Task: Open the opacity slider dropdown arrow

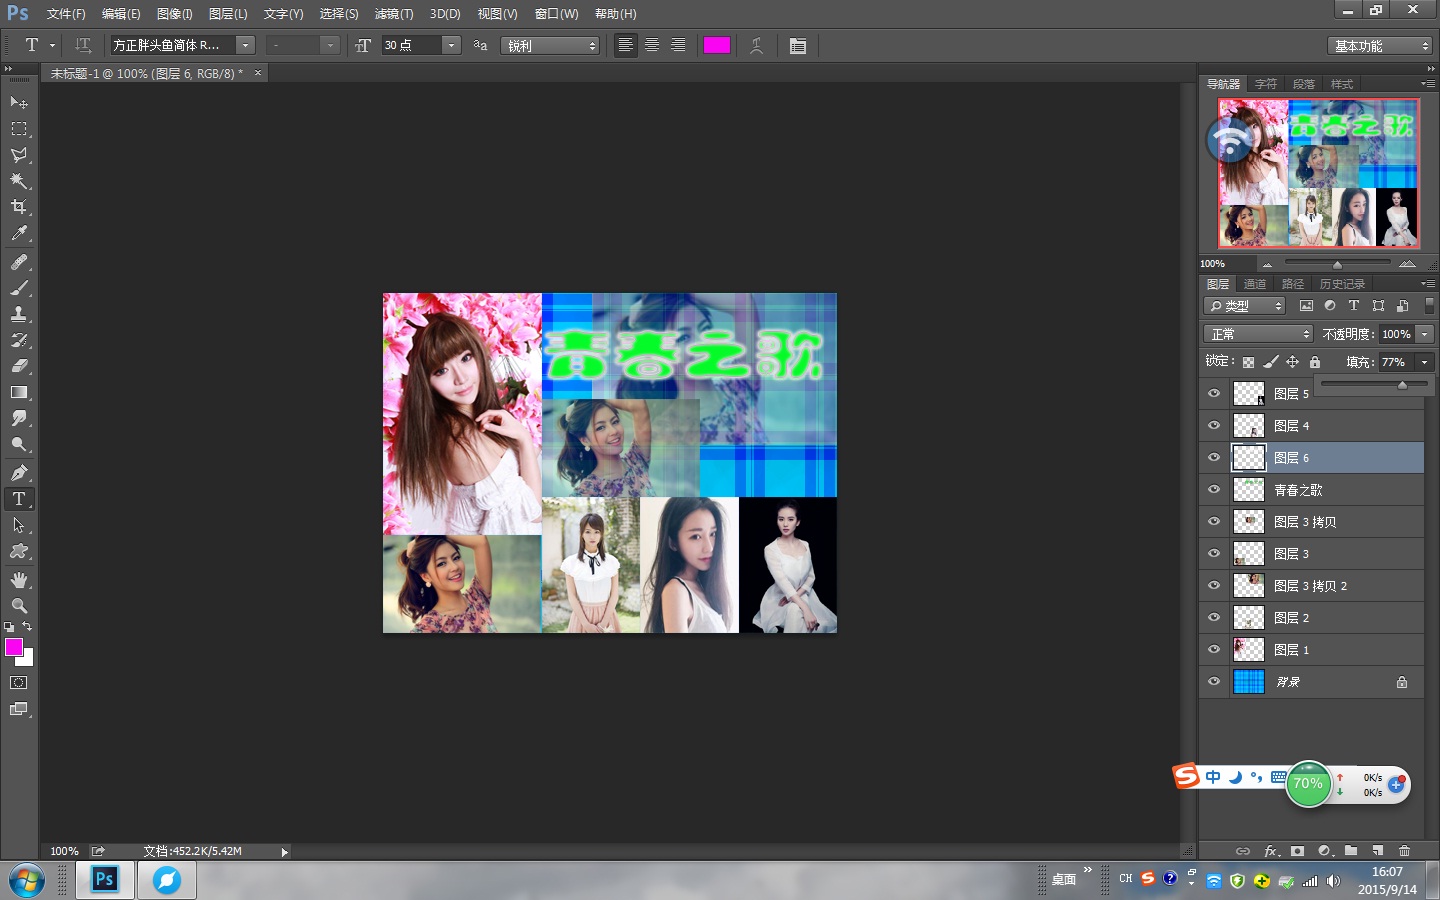Action: click(1425, 334)
